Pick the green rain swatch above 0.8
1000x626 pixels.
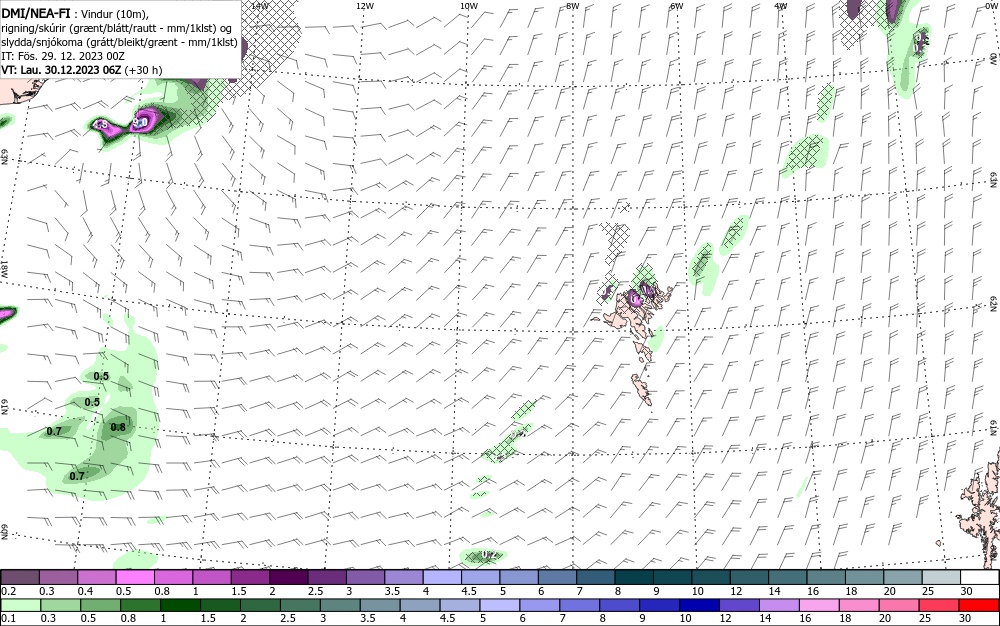[140, 605]
